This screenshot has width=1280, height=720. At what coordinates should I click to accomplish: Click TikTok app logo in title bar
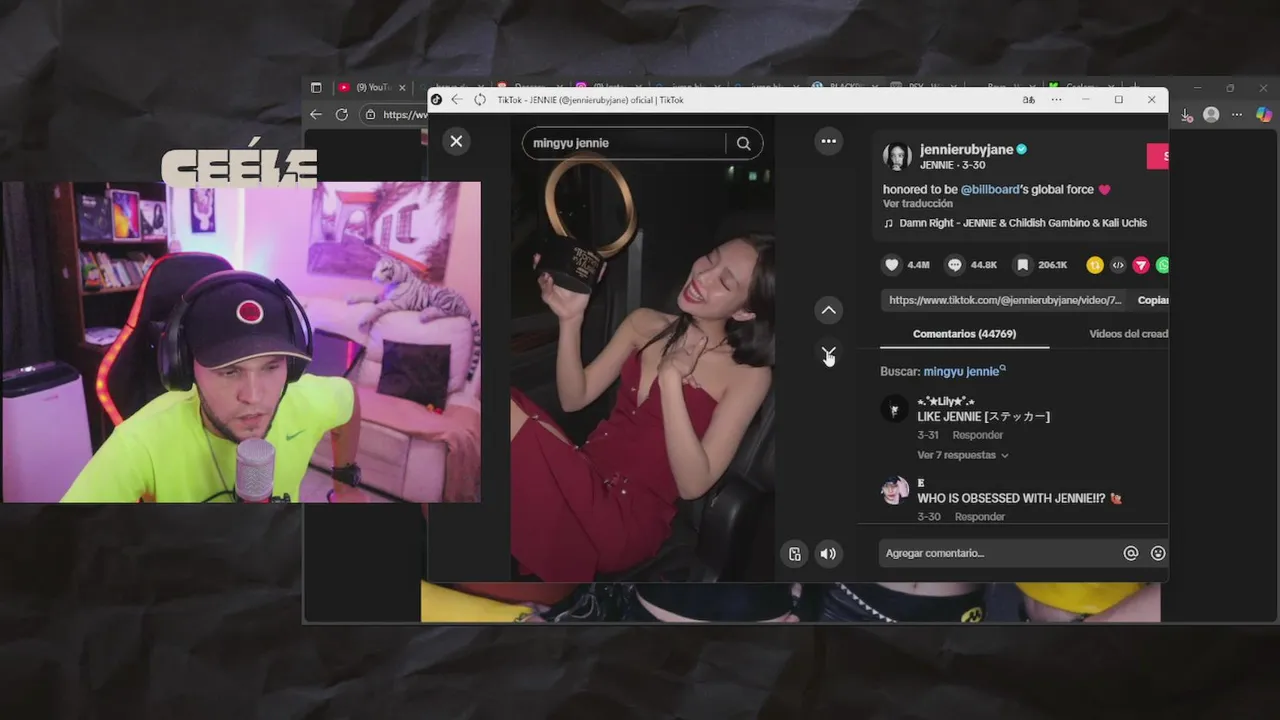[437, 100]
